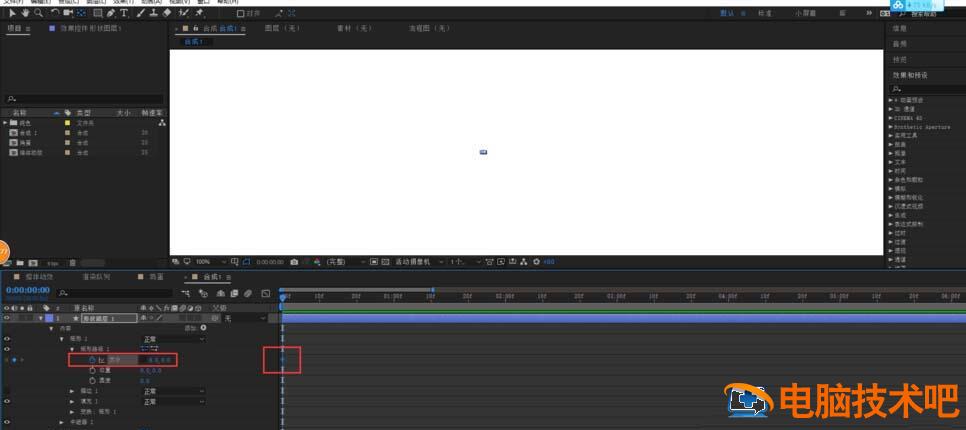
Task: Expand the CINEMA 4D effects category
Action: 891,118
